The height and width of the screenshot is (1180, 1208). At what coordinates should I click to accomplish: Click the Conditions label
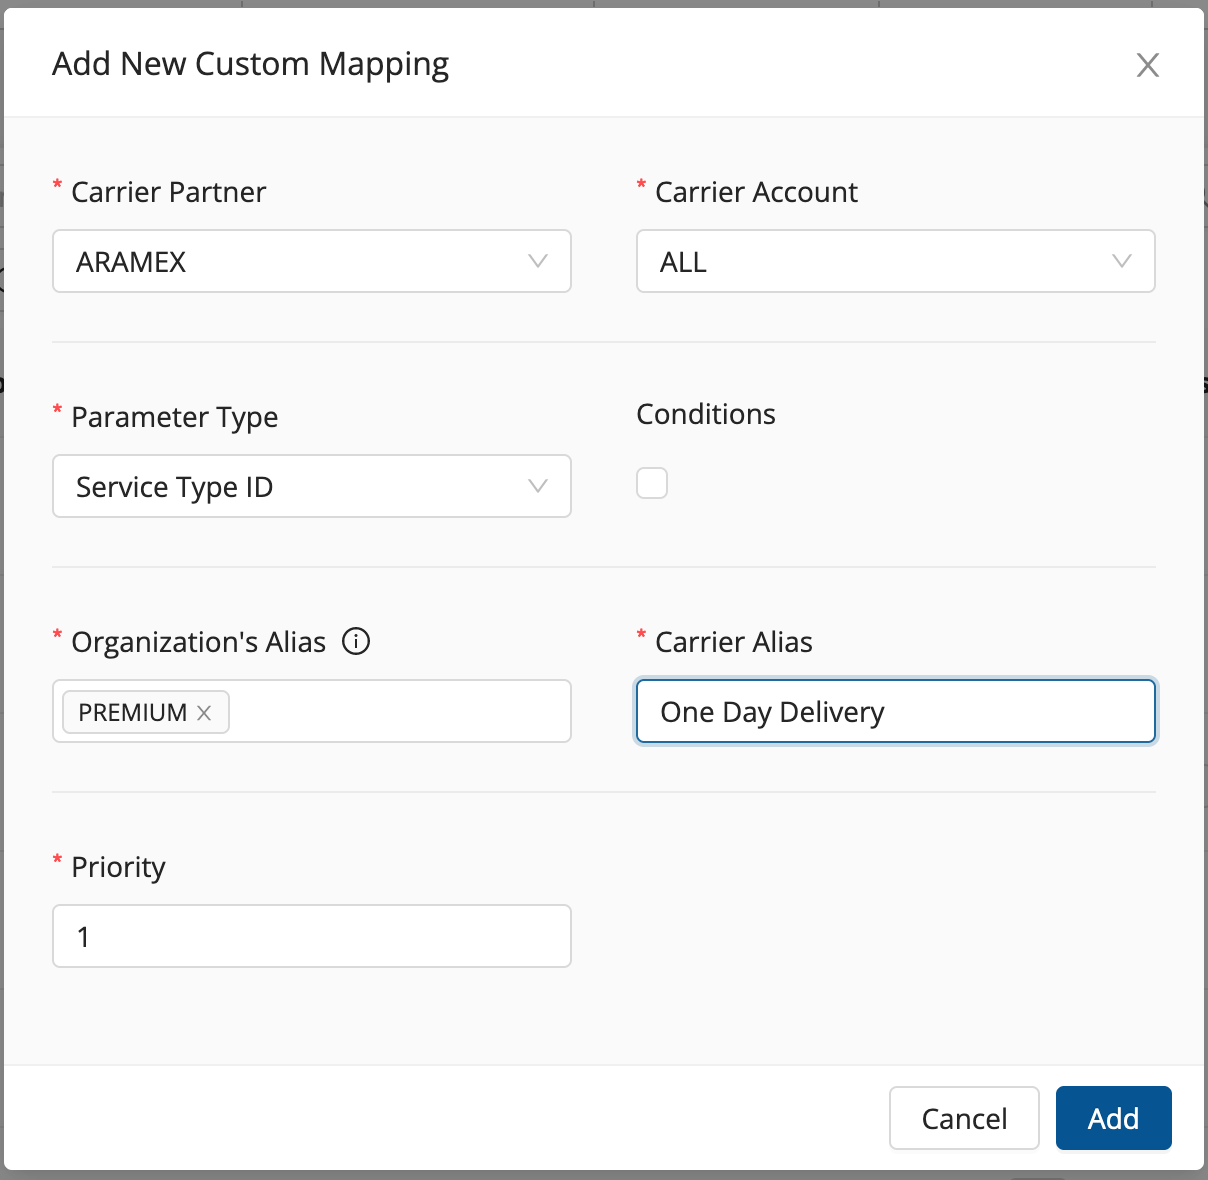pyautogui.click(x=705, y=414)
